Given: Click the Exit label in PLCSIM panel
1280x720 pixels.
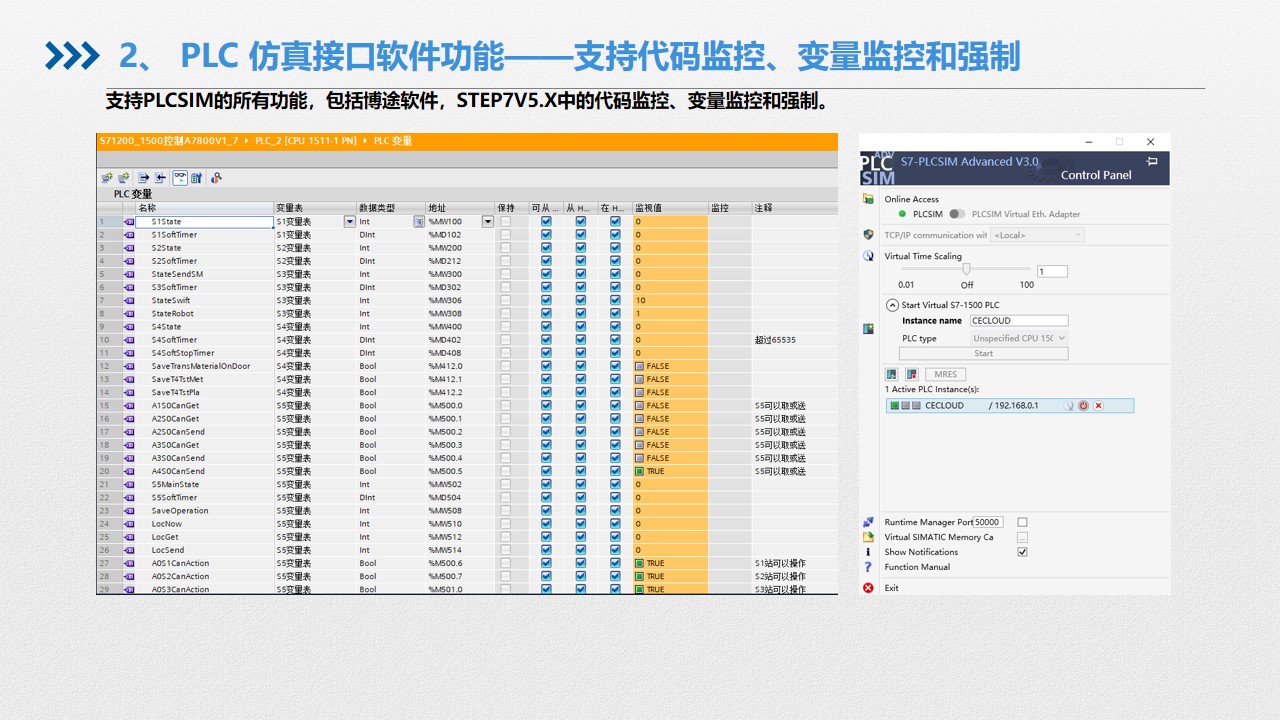Looking at the screenshot, I should pos(891,588).
